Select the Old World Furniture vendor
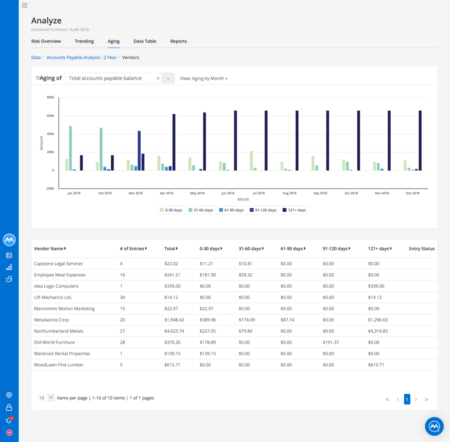This screenshot has height=442, width=450. tap(54, 342)
